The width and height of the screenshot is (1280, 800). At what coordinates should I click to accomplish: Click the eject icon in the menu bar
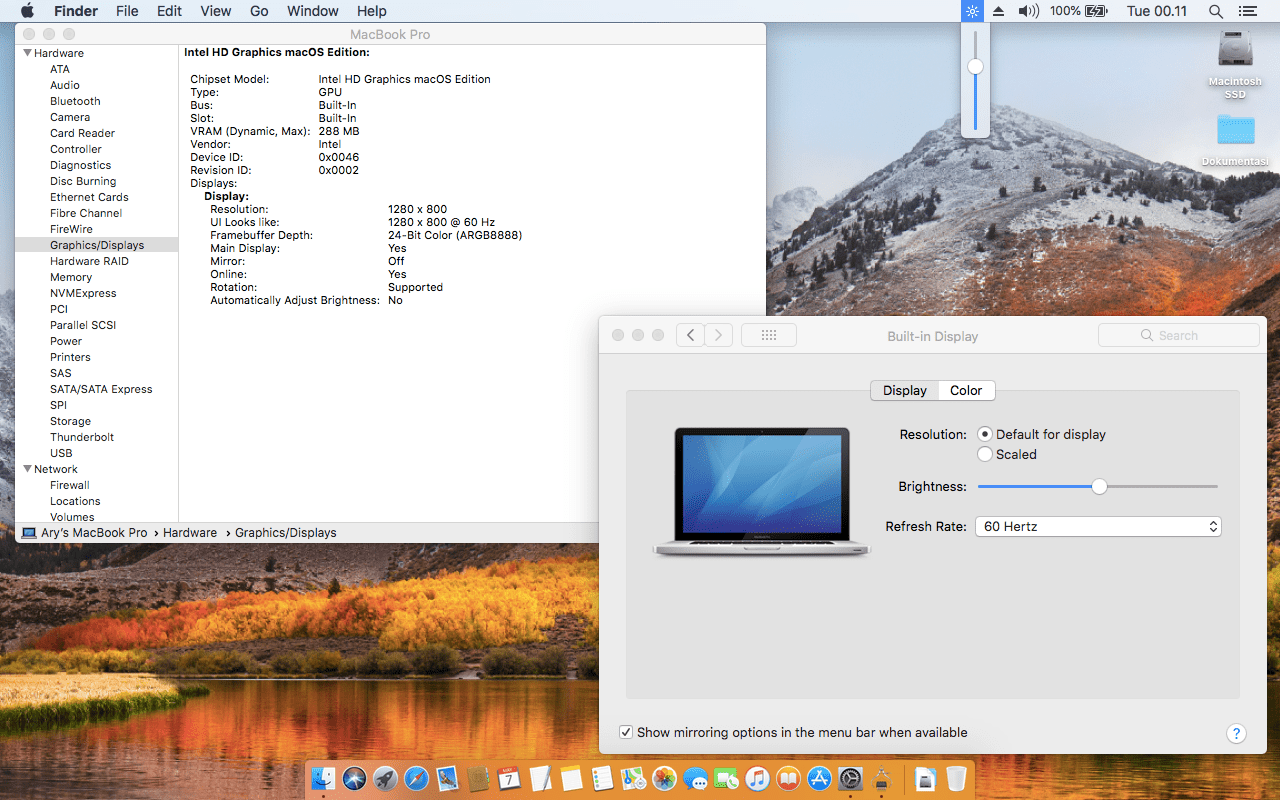click(998, 11)
